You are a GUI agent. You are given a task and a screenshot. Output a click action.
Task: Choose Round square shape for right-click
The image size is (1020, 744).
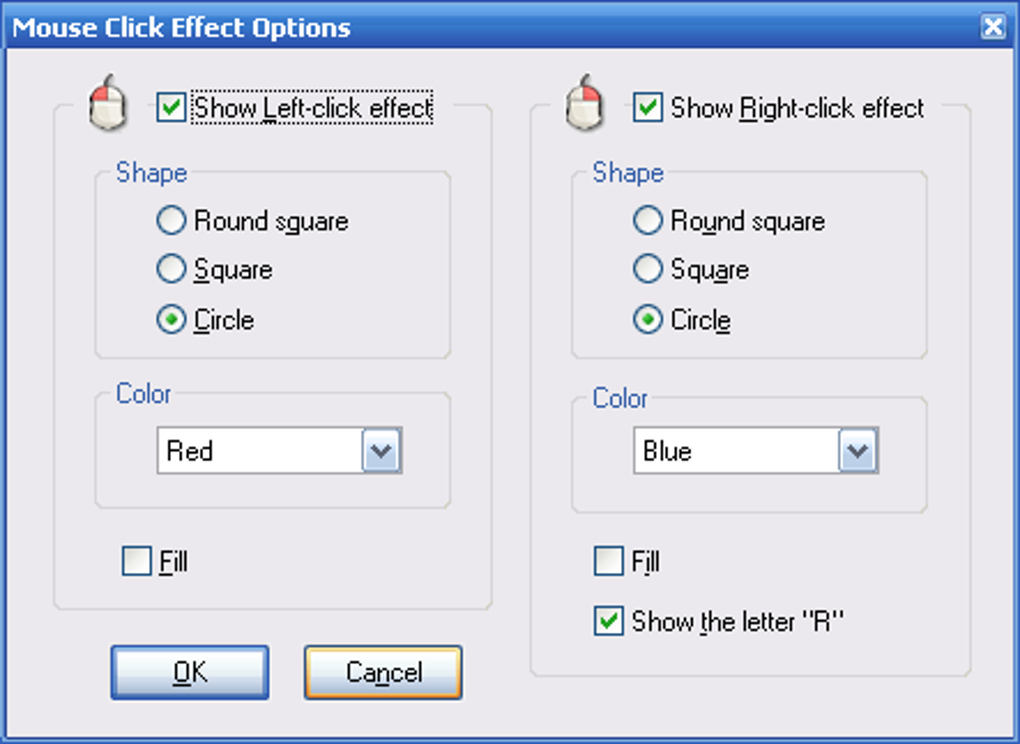point(648,220)
